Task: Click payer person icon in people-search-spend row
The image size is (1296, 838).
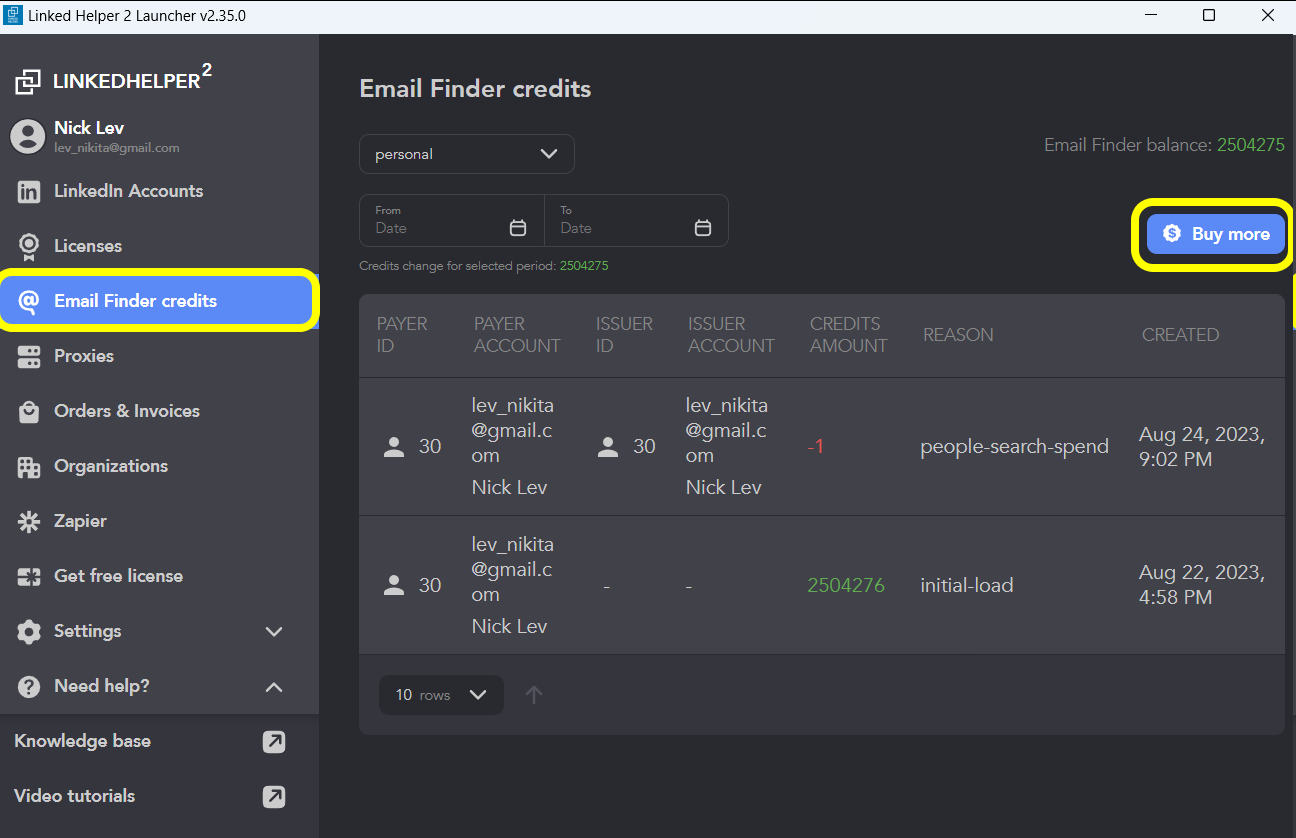Action: 394,446
